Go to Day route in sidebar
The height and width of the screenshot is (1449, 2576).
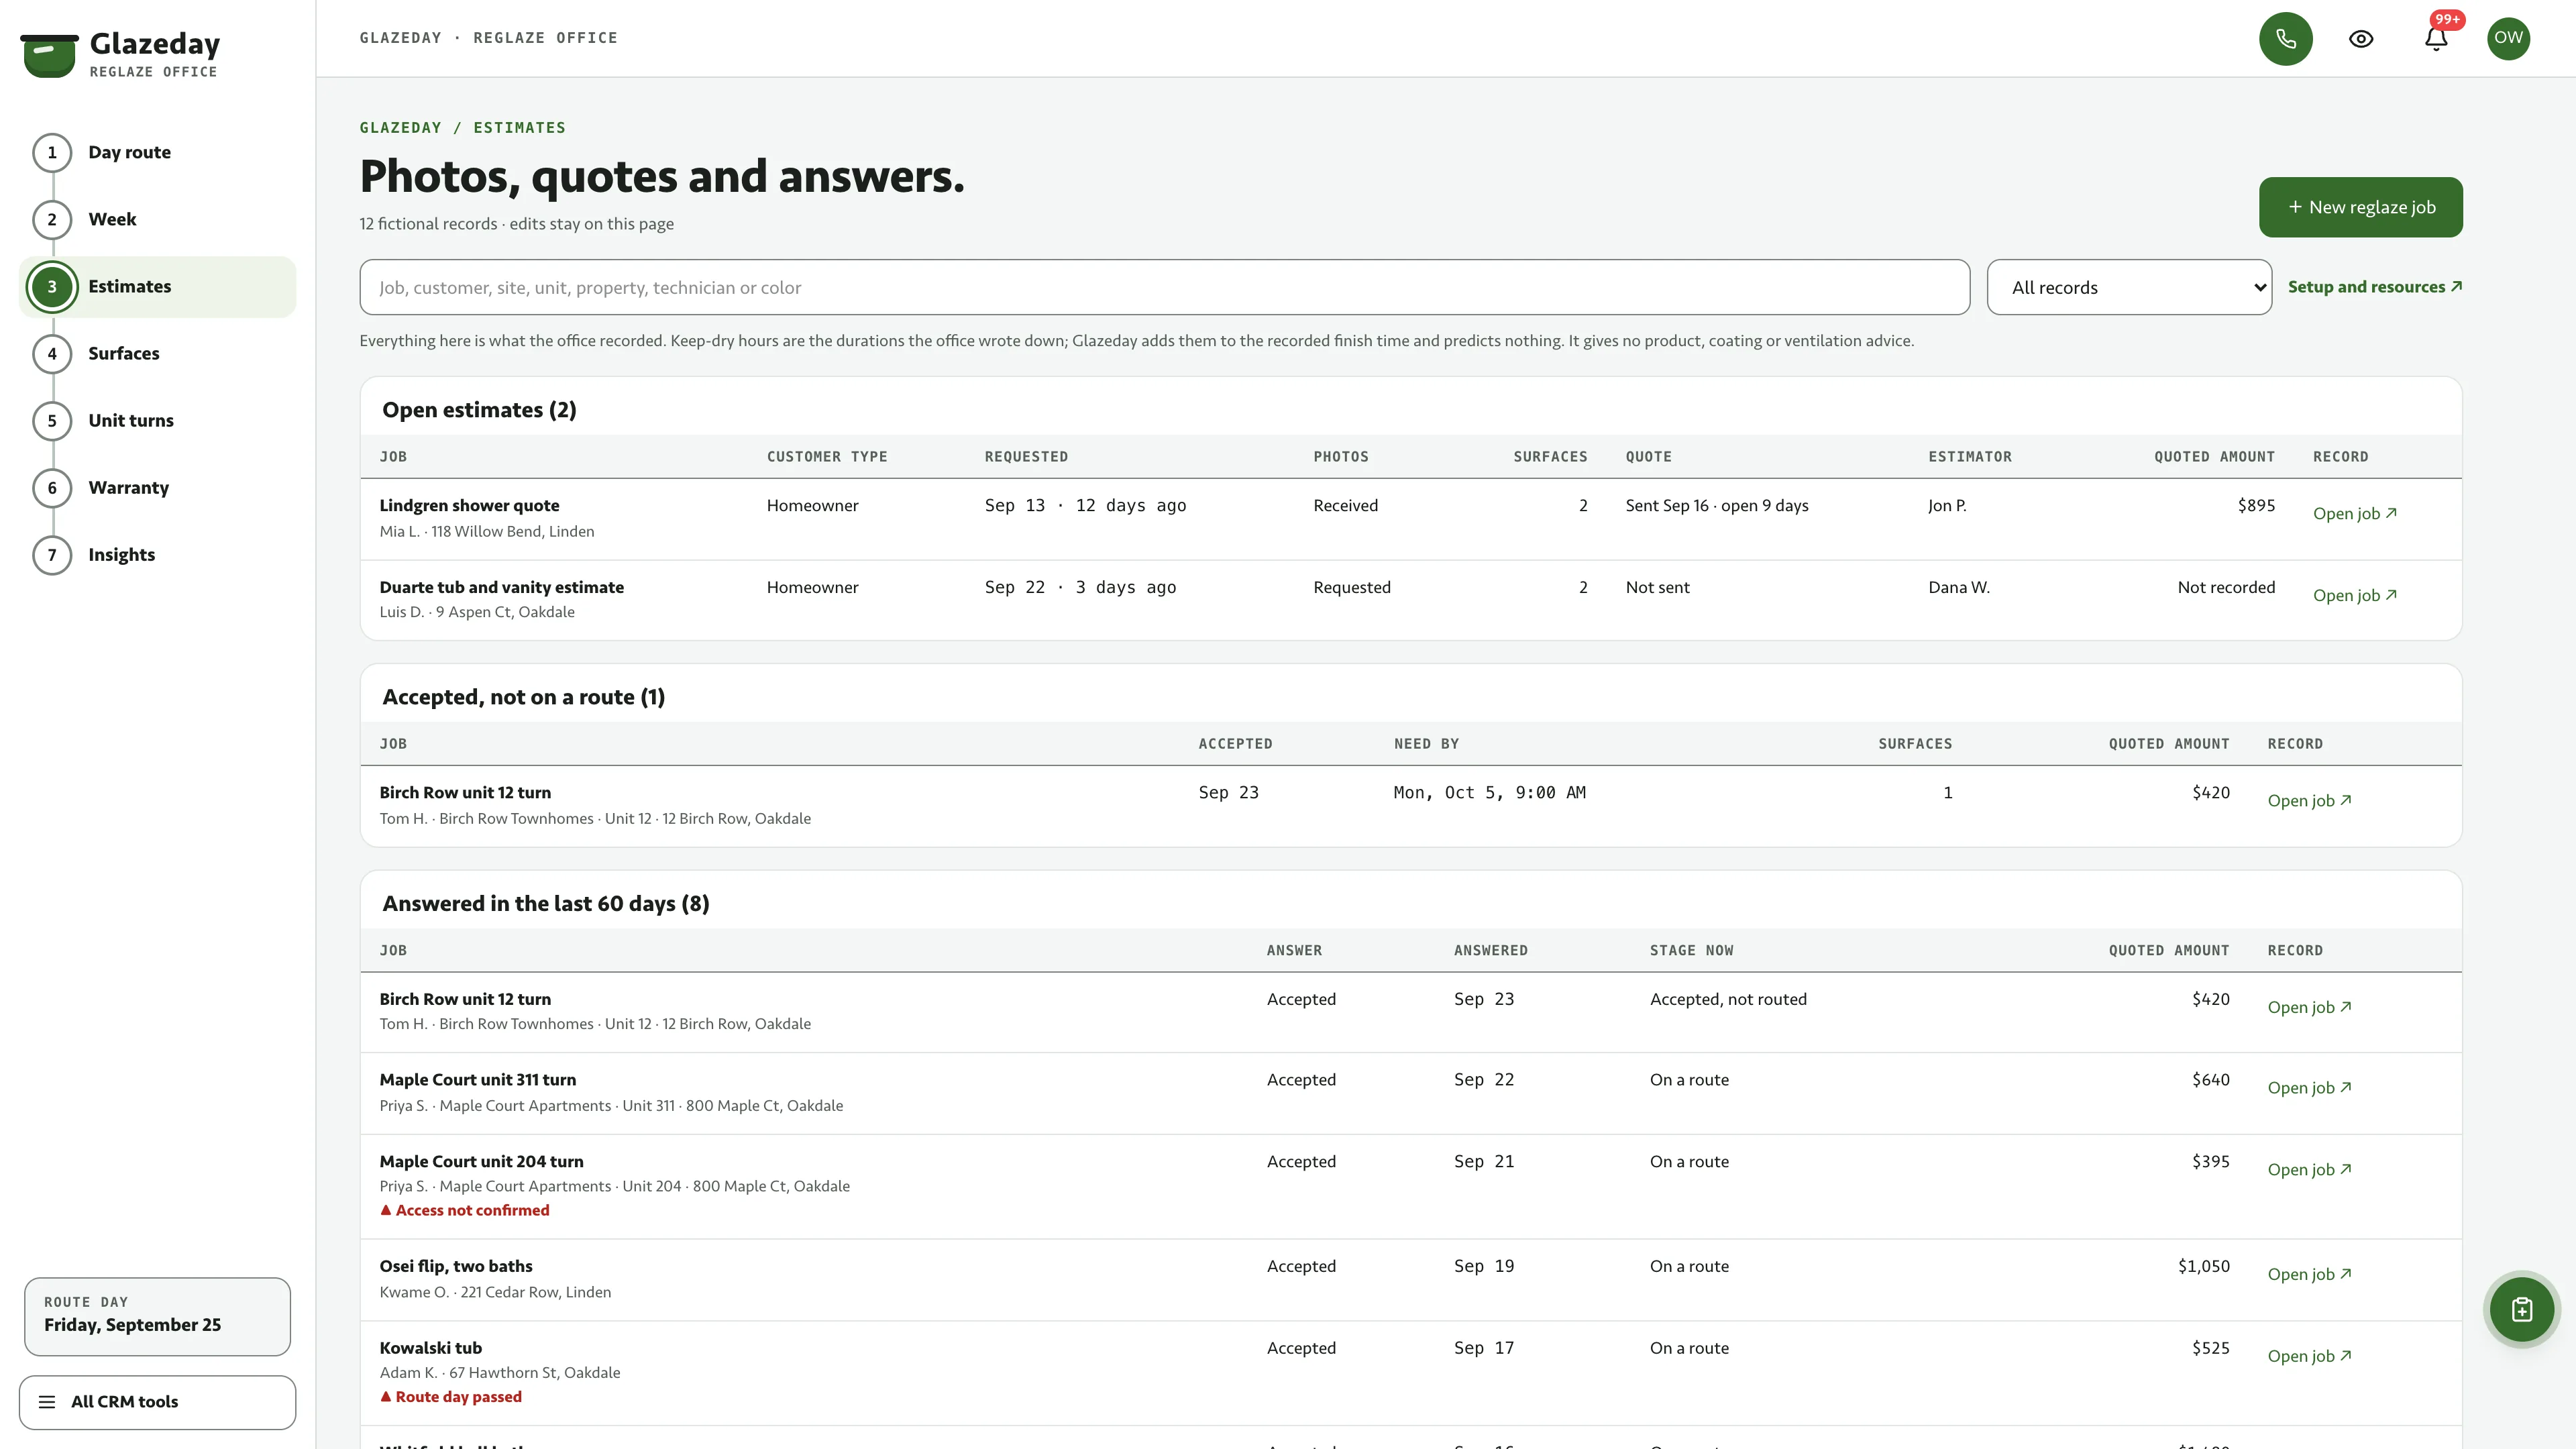click(x=158, y=152)
